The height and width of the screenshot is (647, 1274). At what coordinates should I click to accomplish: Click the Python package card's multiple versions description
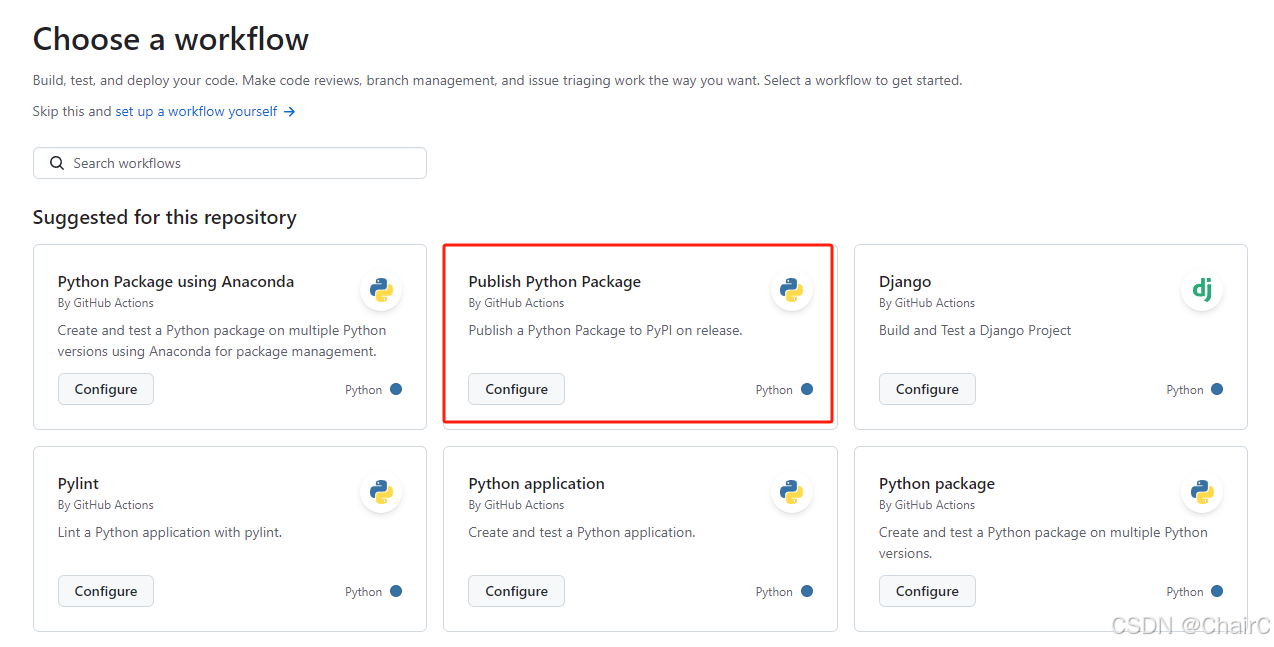click(1043, 543)
